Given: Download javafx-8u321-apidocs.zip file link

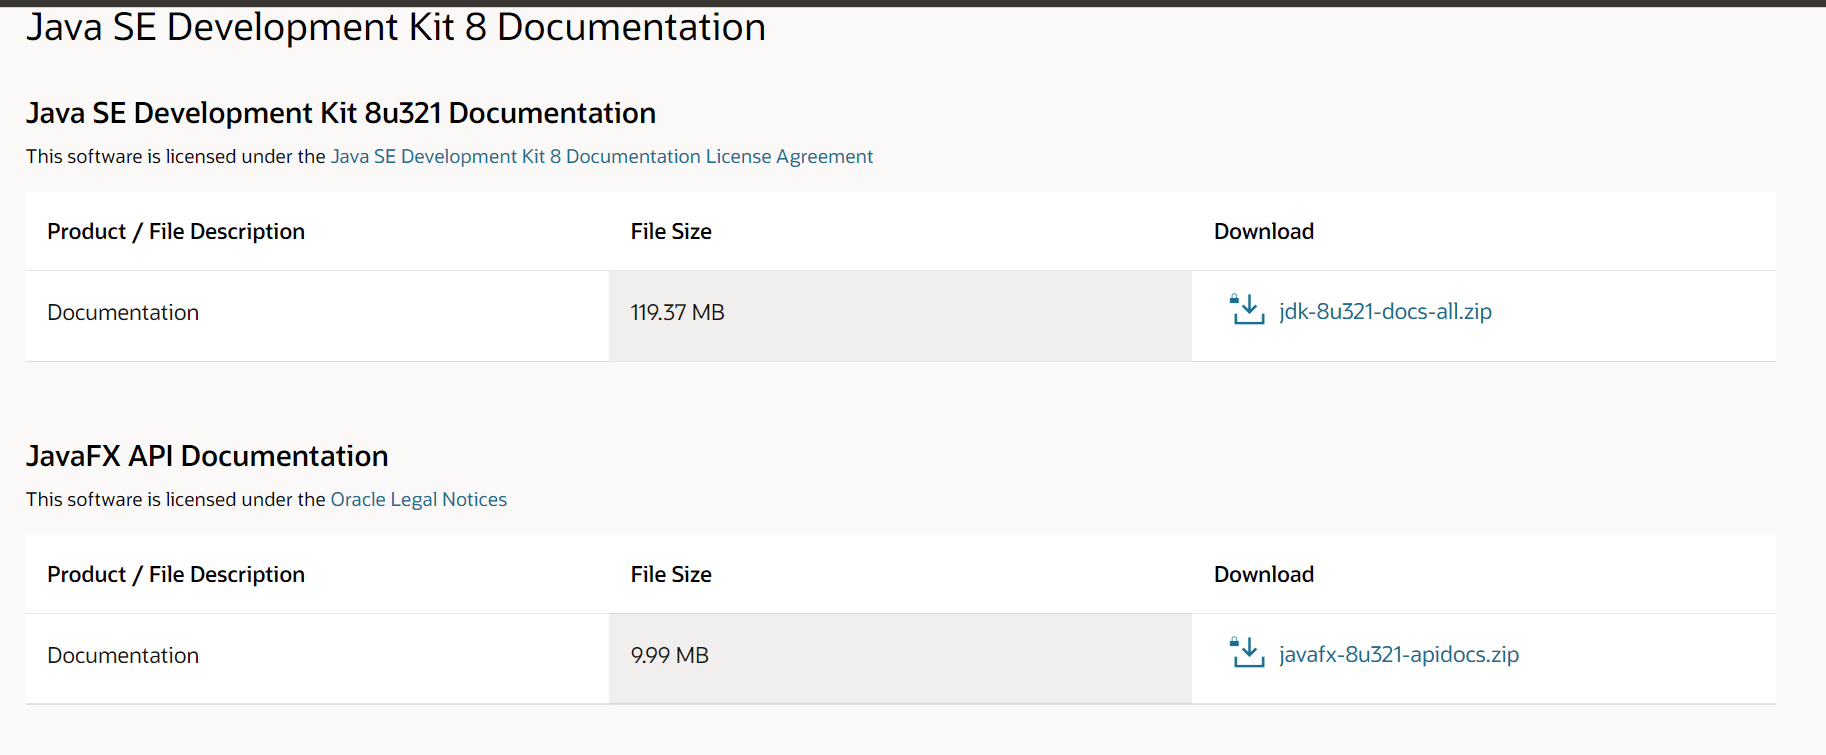Looking at the screenshot, I should point(1399,655).
